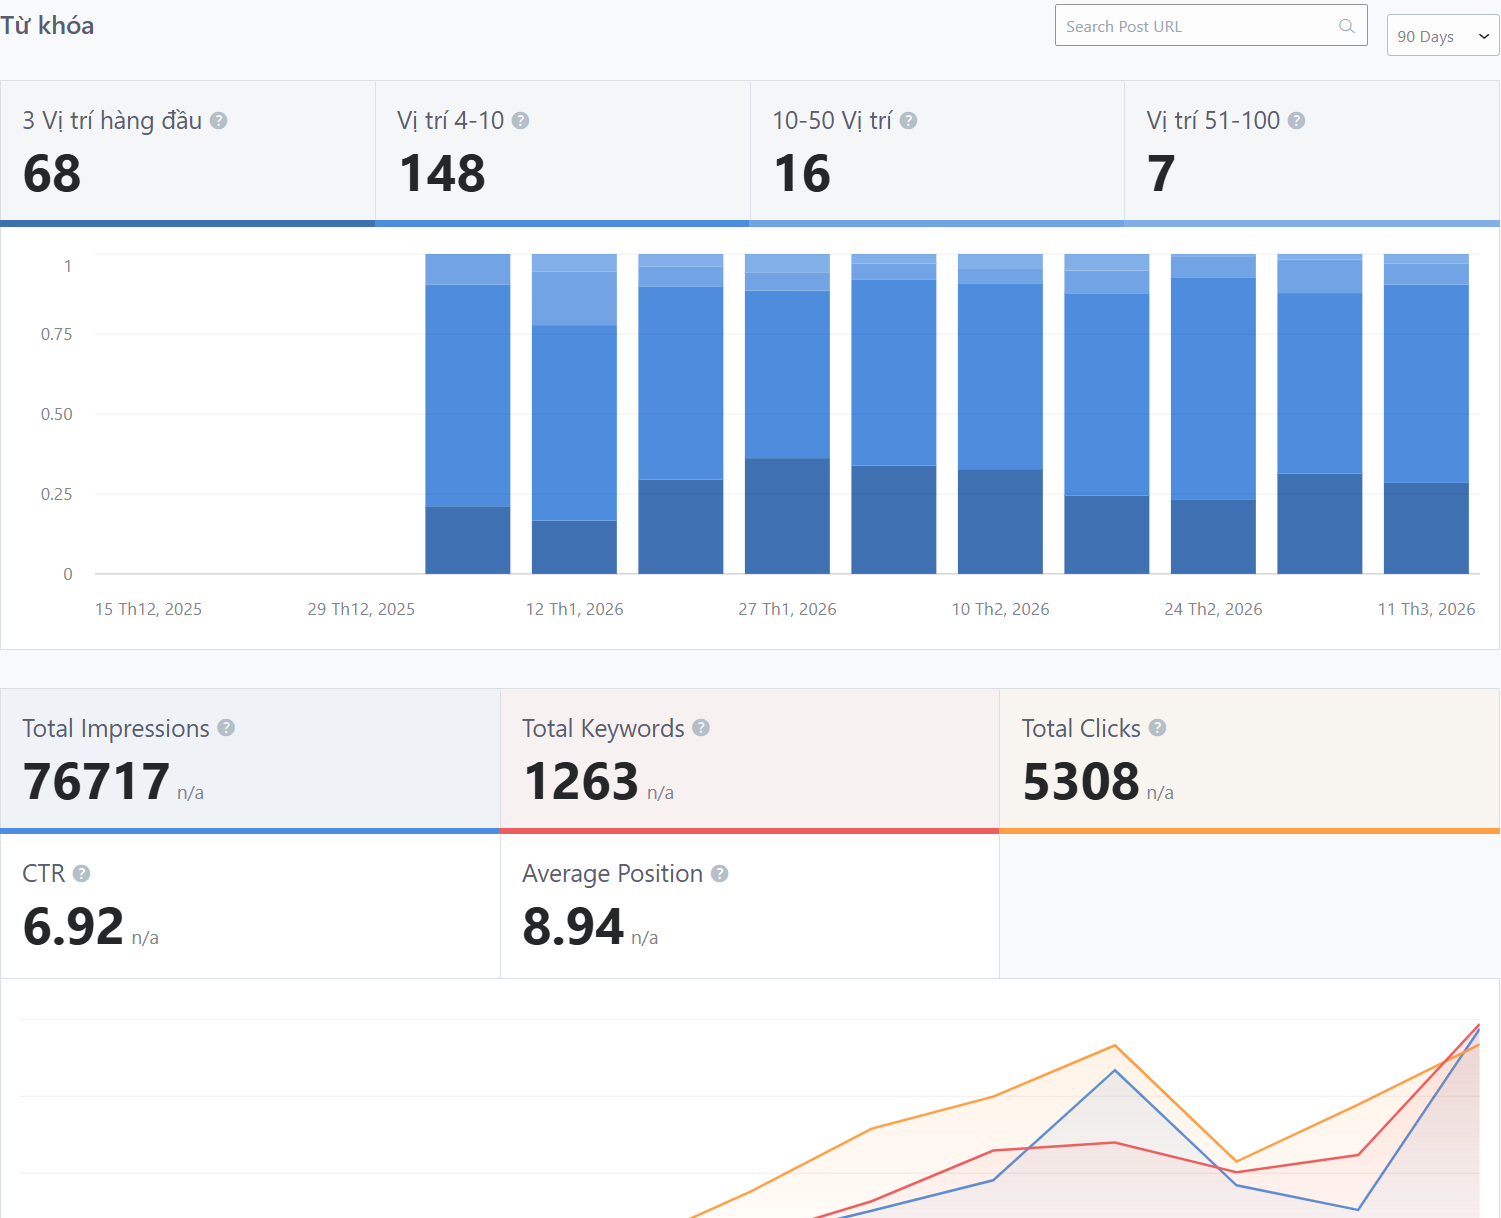Click Total Impressions help icon
The width and height of the screenshot is (1501, 1218).
pyautogui.click(x=226, y=728)
